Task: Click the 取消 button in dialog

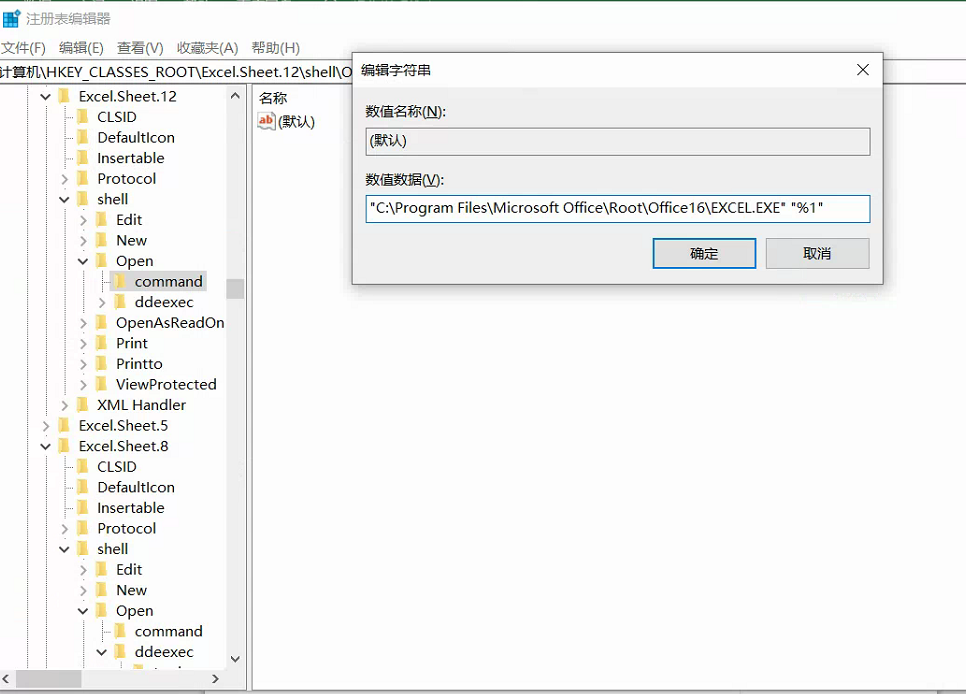Action: 817,254
